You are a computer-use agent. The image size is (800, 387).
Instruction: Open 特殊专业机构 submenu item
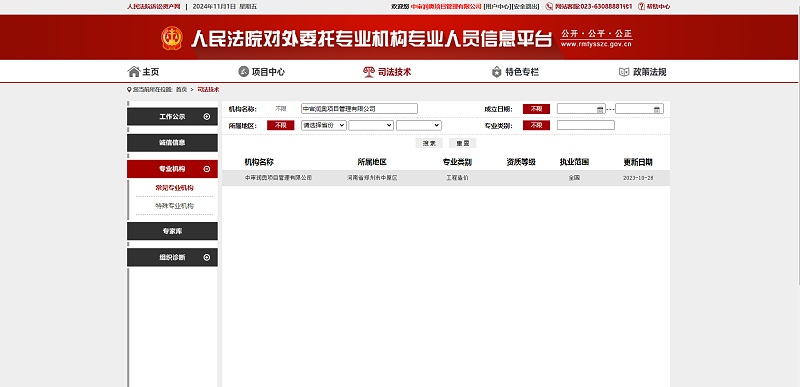(x=174, y=206)
